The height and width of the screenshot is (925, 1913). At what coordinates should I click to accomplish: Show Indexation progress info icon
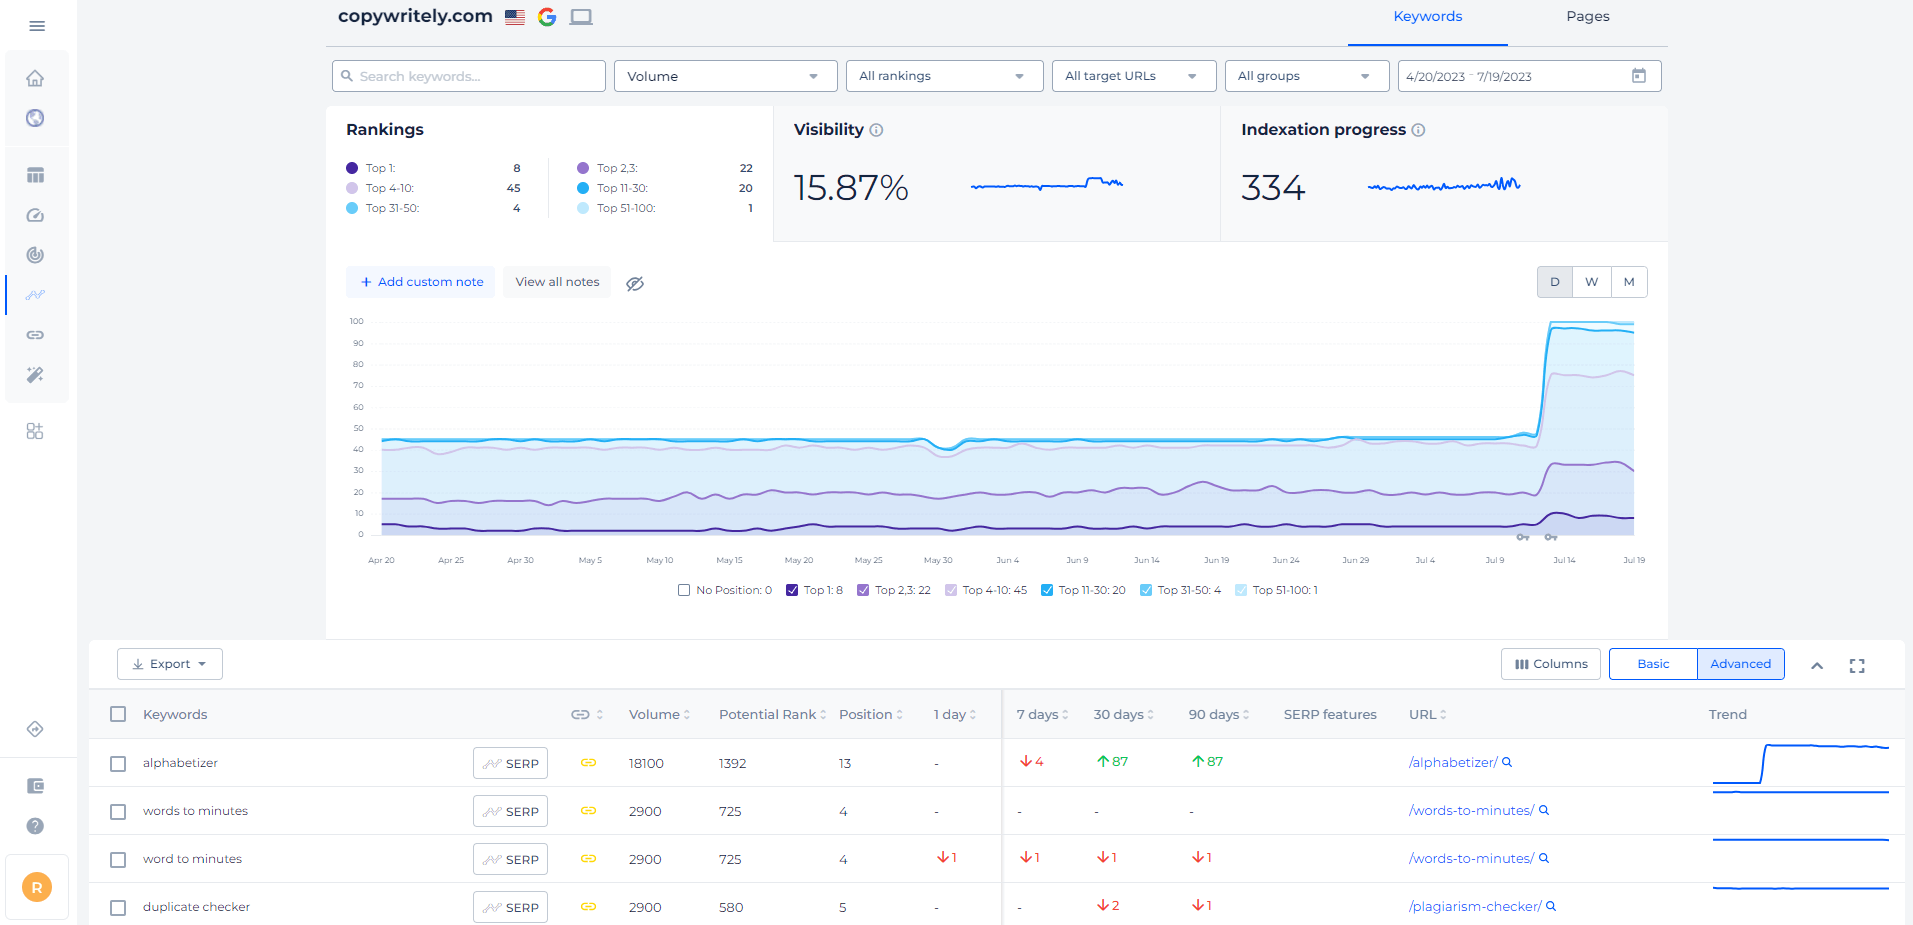coord(1418,130)
